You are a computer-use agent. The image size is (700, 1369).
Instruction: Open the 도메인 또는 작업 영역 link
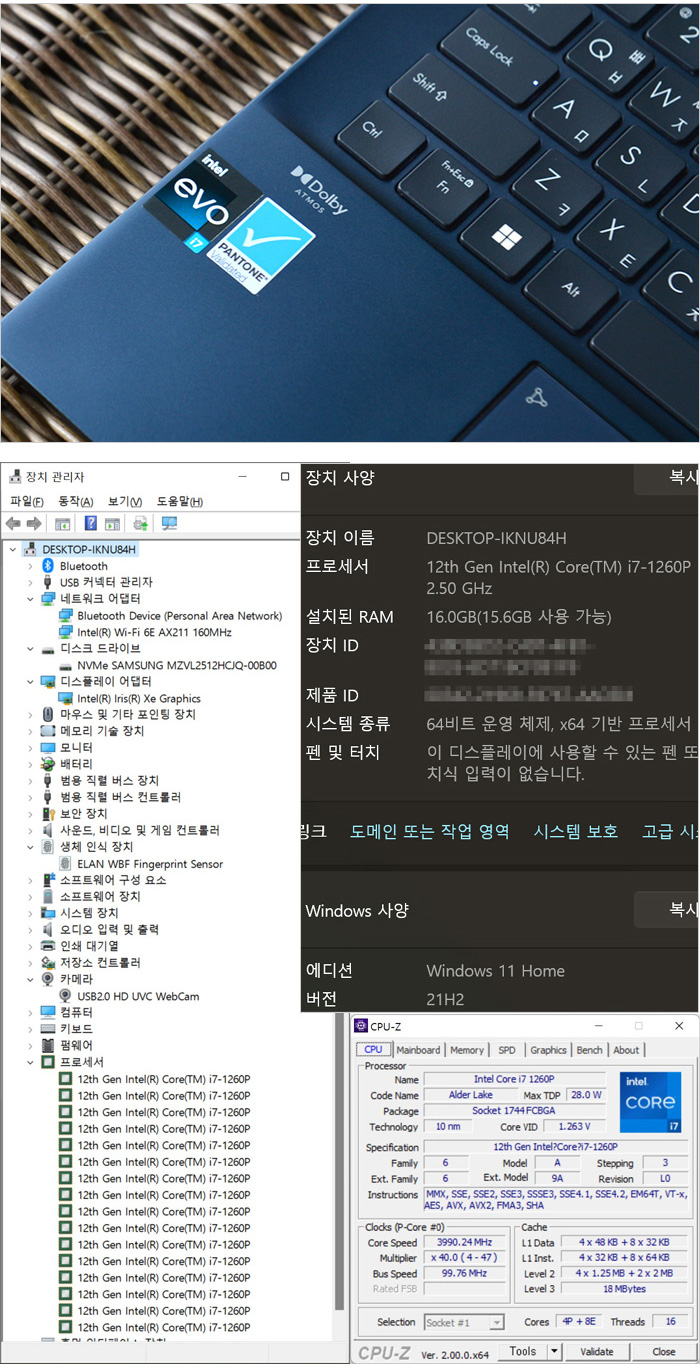click(x=430, y=831)
